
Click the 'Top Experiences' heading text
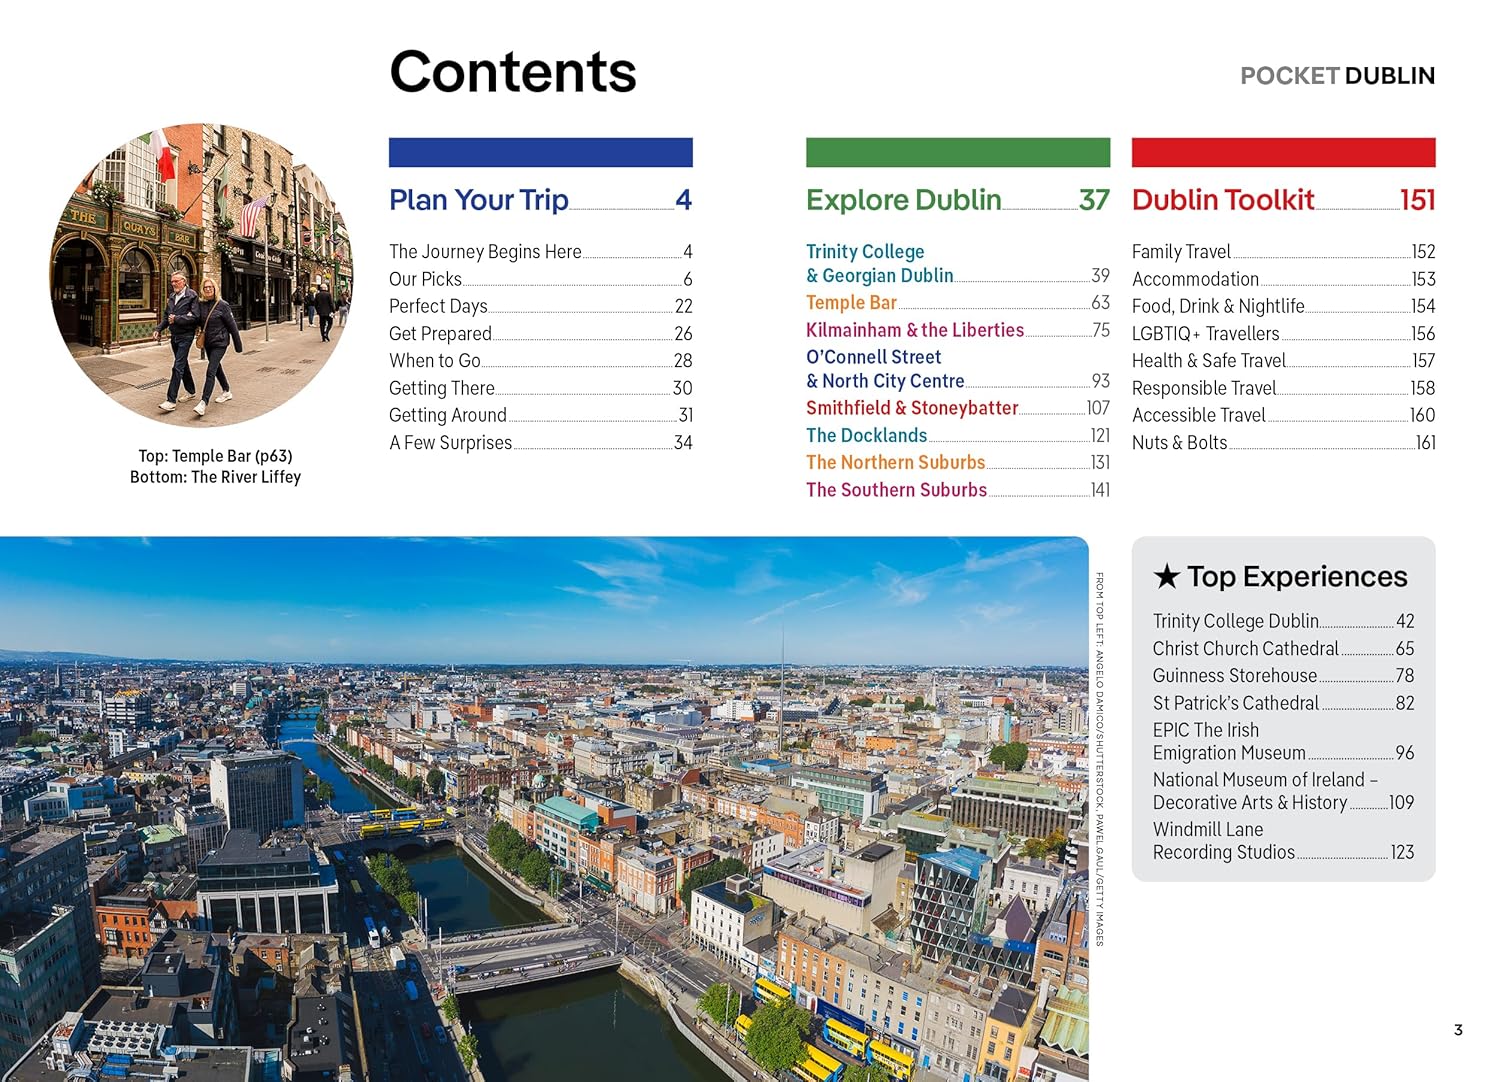click(x=1297, y=577)
